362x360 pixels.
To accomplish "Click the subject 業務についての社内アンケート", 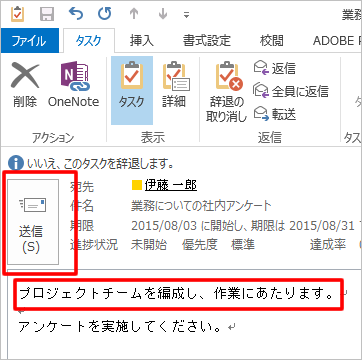I will 201,206.
